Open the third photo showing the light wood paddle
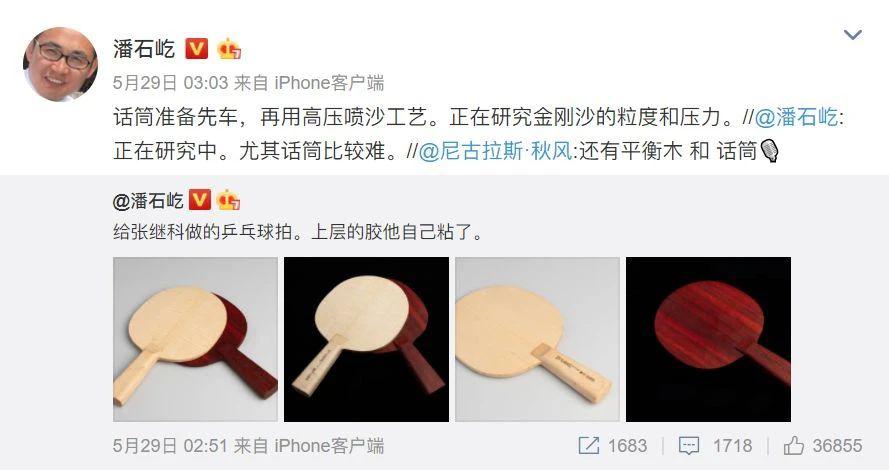 537,339
